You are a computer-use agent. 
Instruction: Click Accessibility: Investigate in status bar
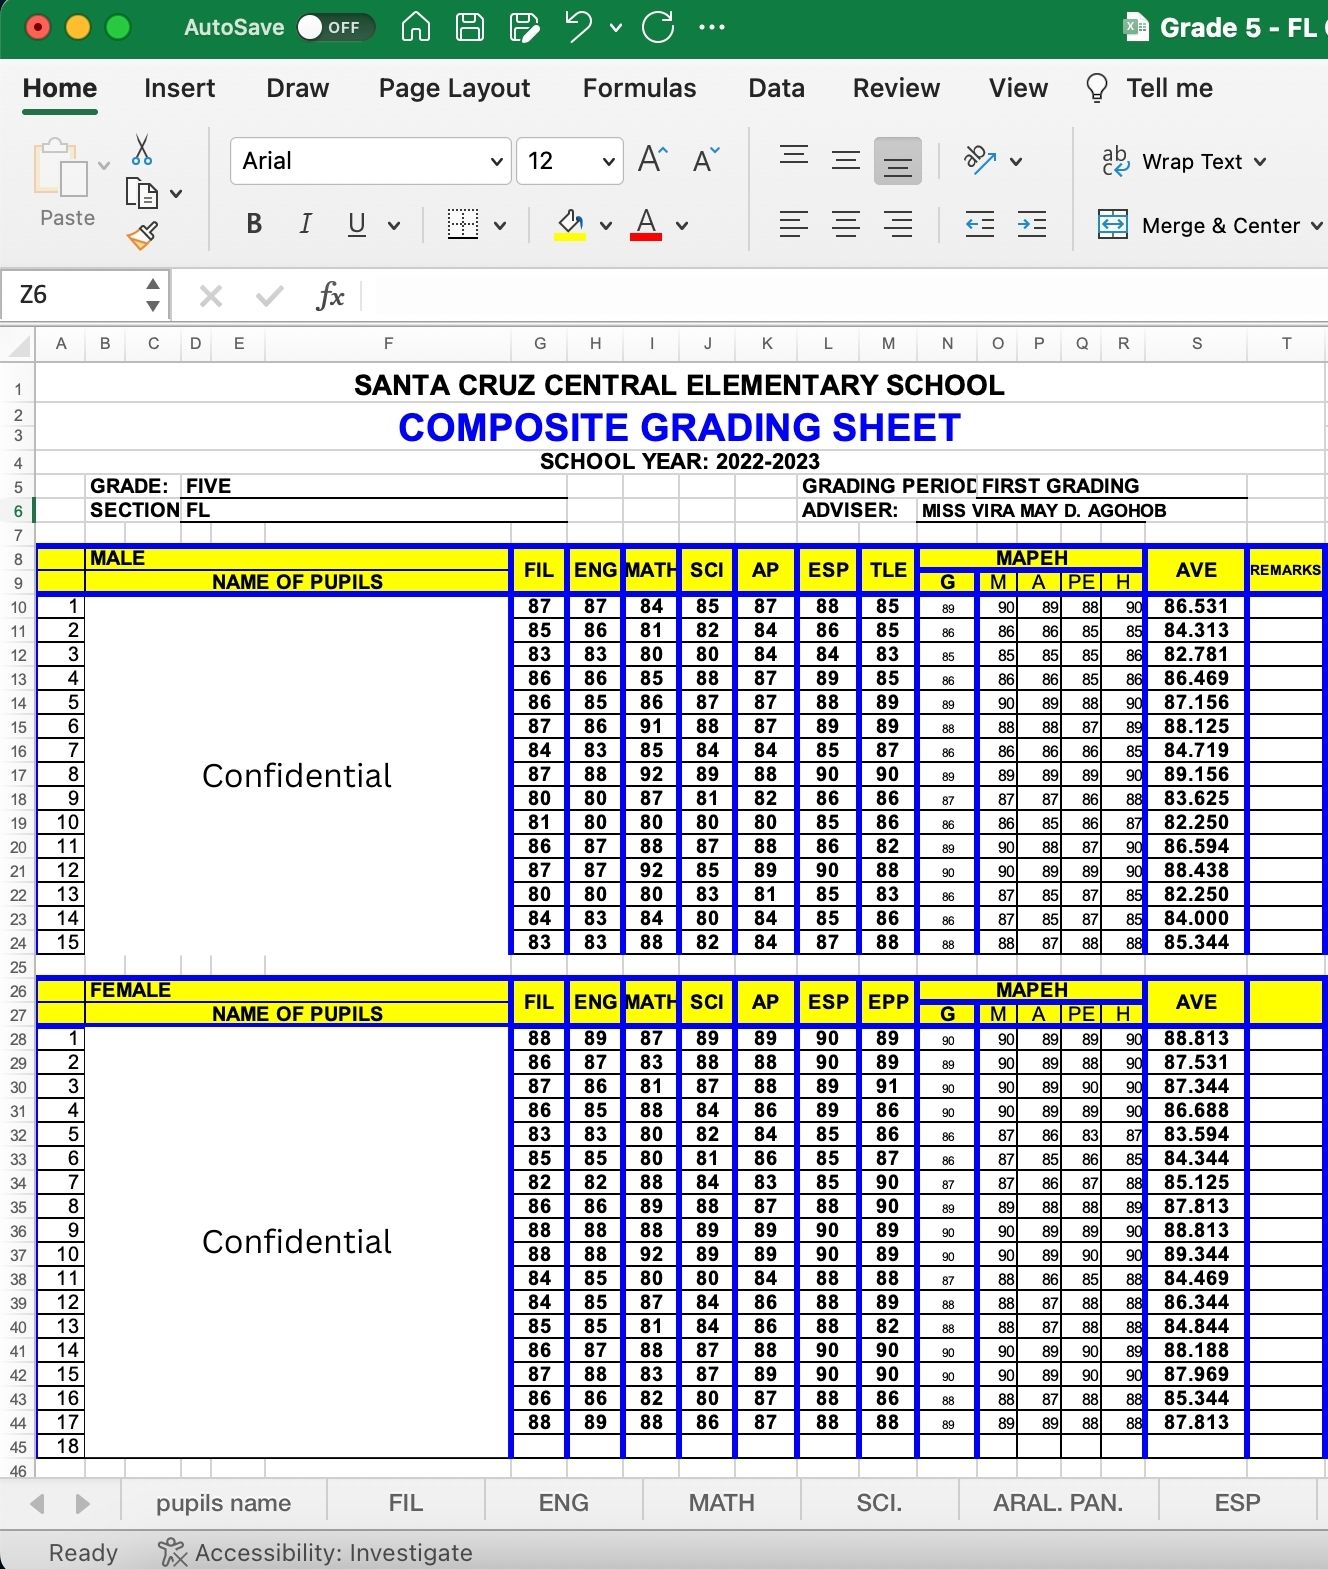tap(315, 1552)
